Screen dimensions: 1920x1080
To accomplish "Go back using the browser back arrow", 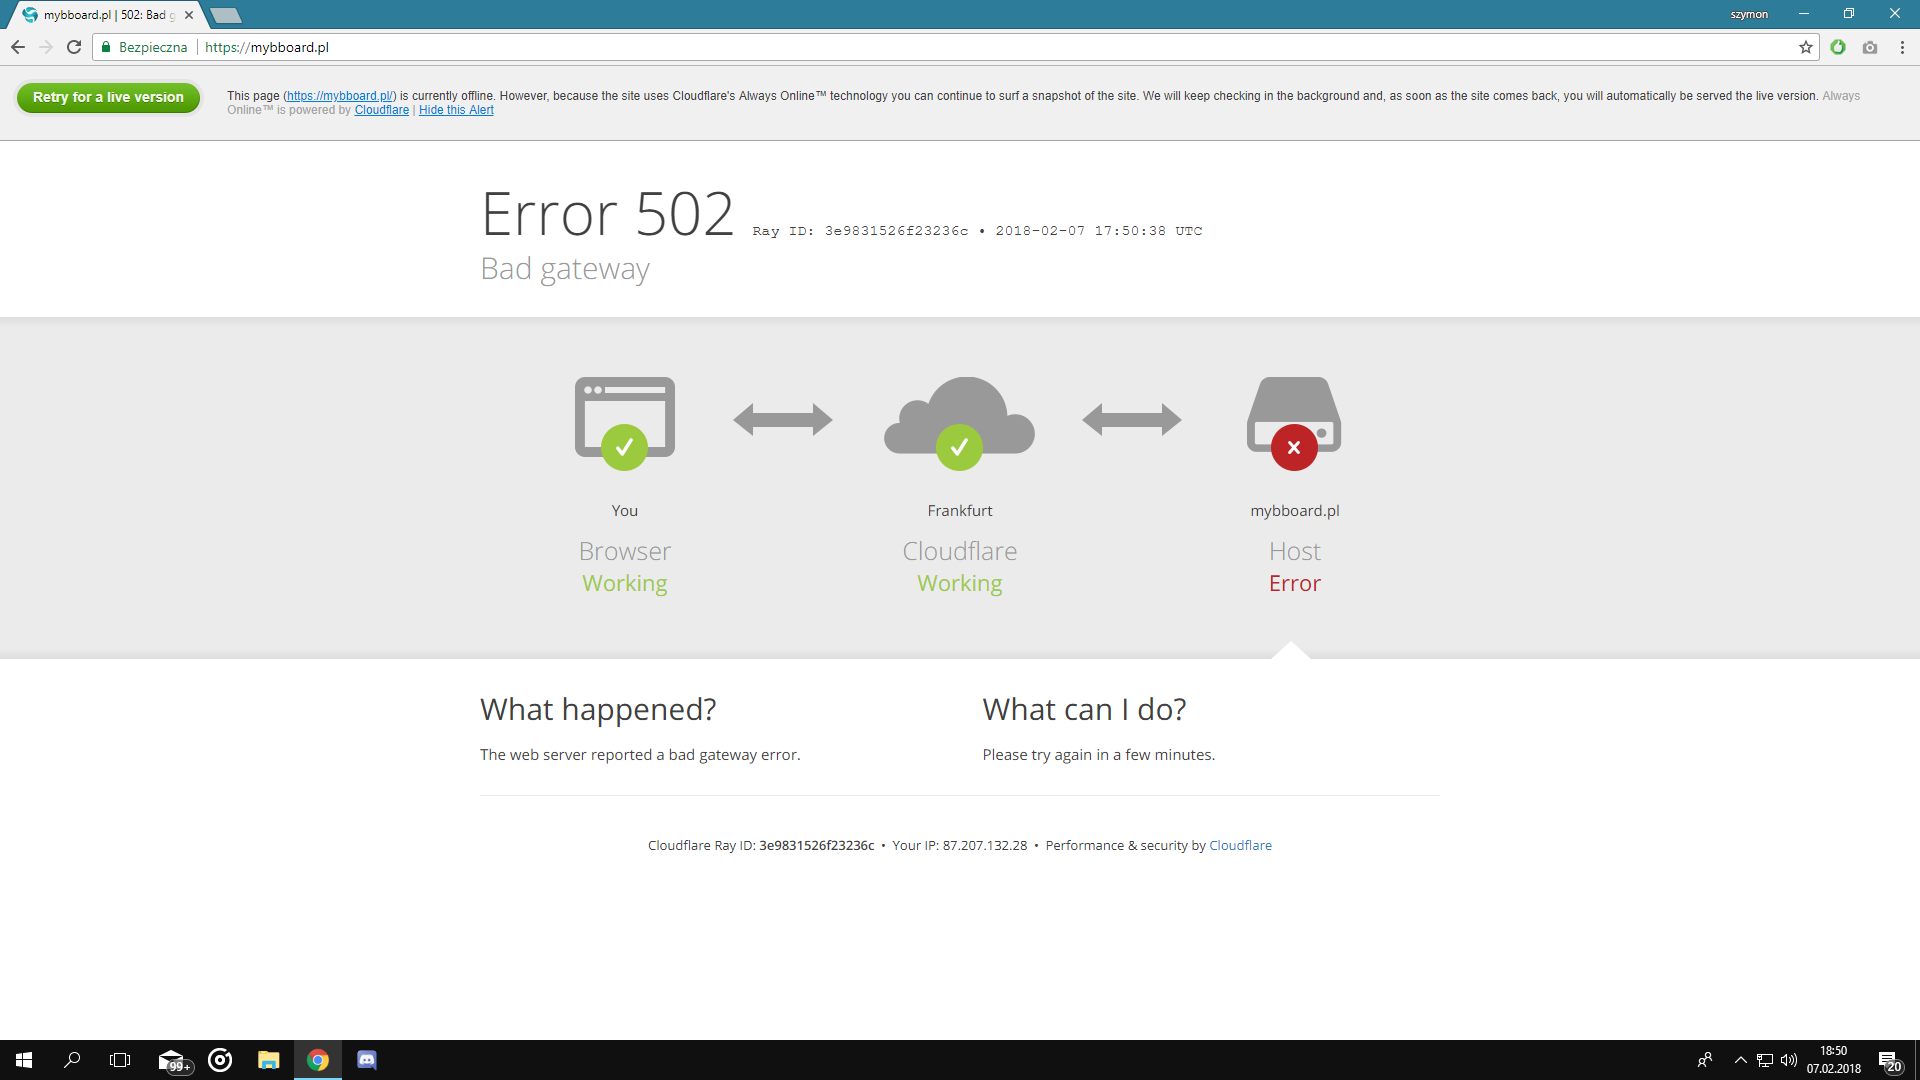I will pyautogui.click(x=18, y=47).
